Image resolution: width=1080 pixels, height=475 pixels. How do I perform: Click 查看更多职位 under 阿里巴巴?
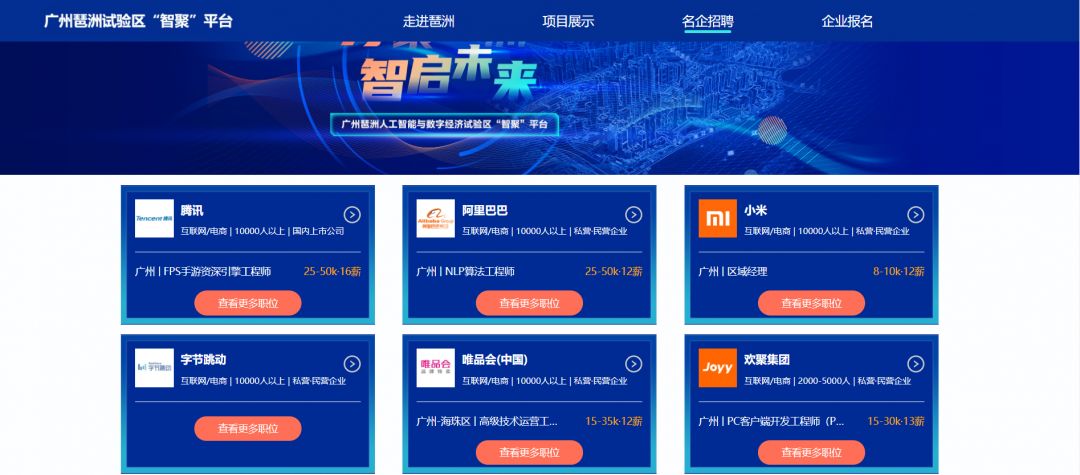pos(529,303)
